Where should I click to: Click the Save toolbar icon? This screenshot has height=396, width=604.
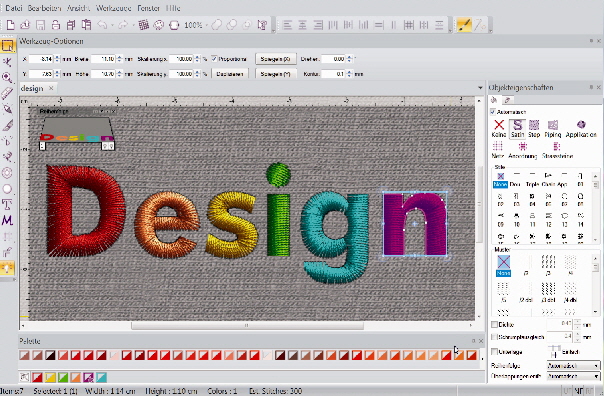click(x=40, y=25)
